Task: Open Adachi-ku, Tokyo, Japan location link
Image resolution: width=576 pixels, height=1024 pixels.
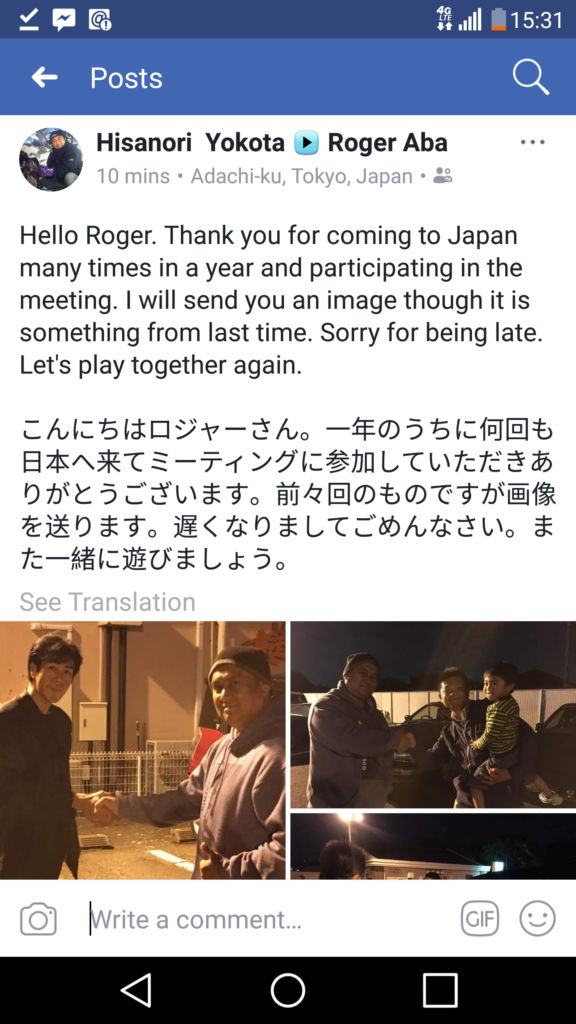Action: click(301, 176)
